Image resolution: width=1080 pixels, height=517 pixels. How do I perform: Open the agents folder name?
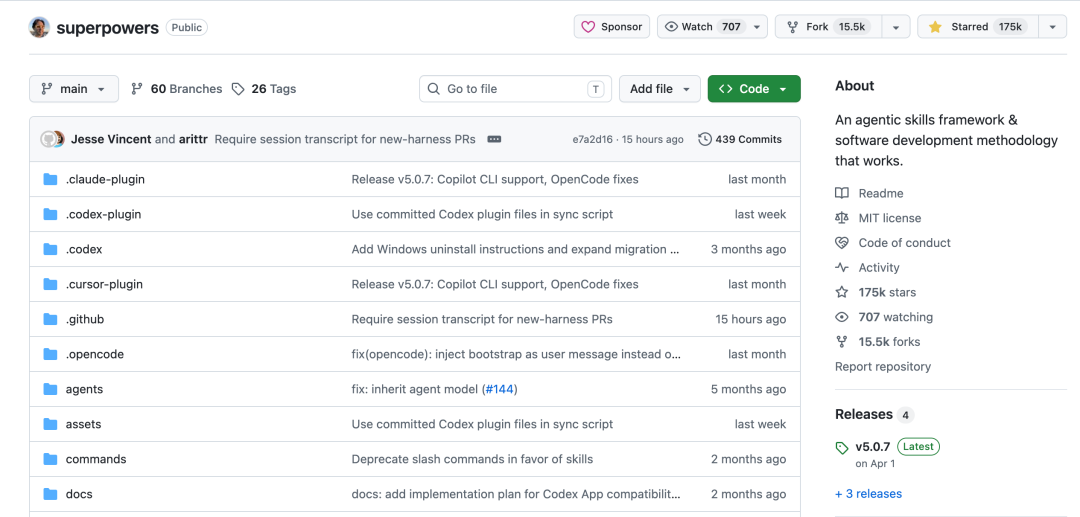pyautogui.click(x=84, y=389)
